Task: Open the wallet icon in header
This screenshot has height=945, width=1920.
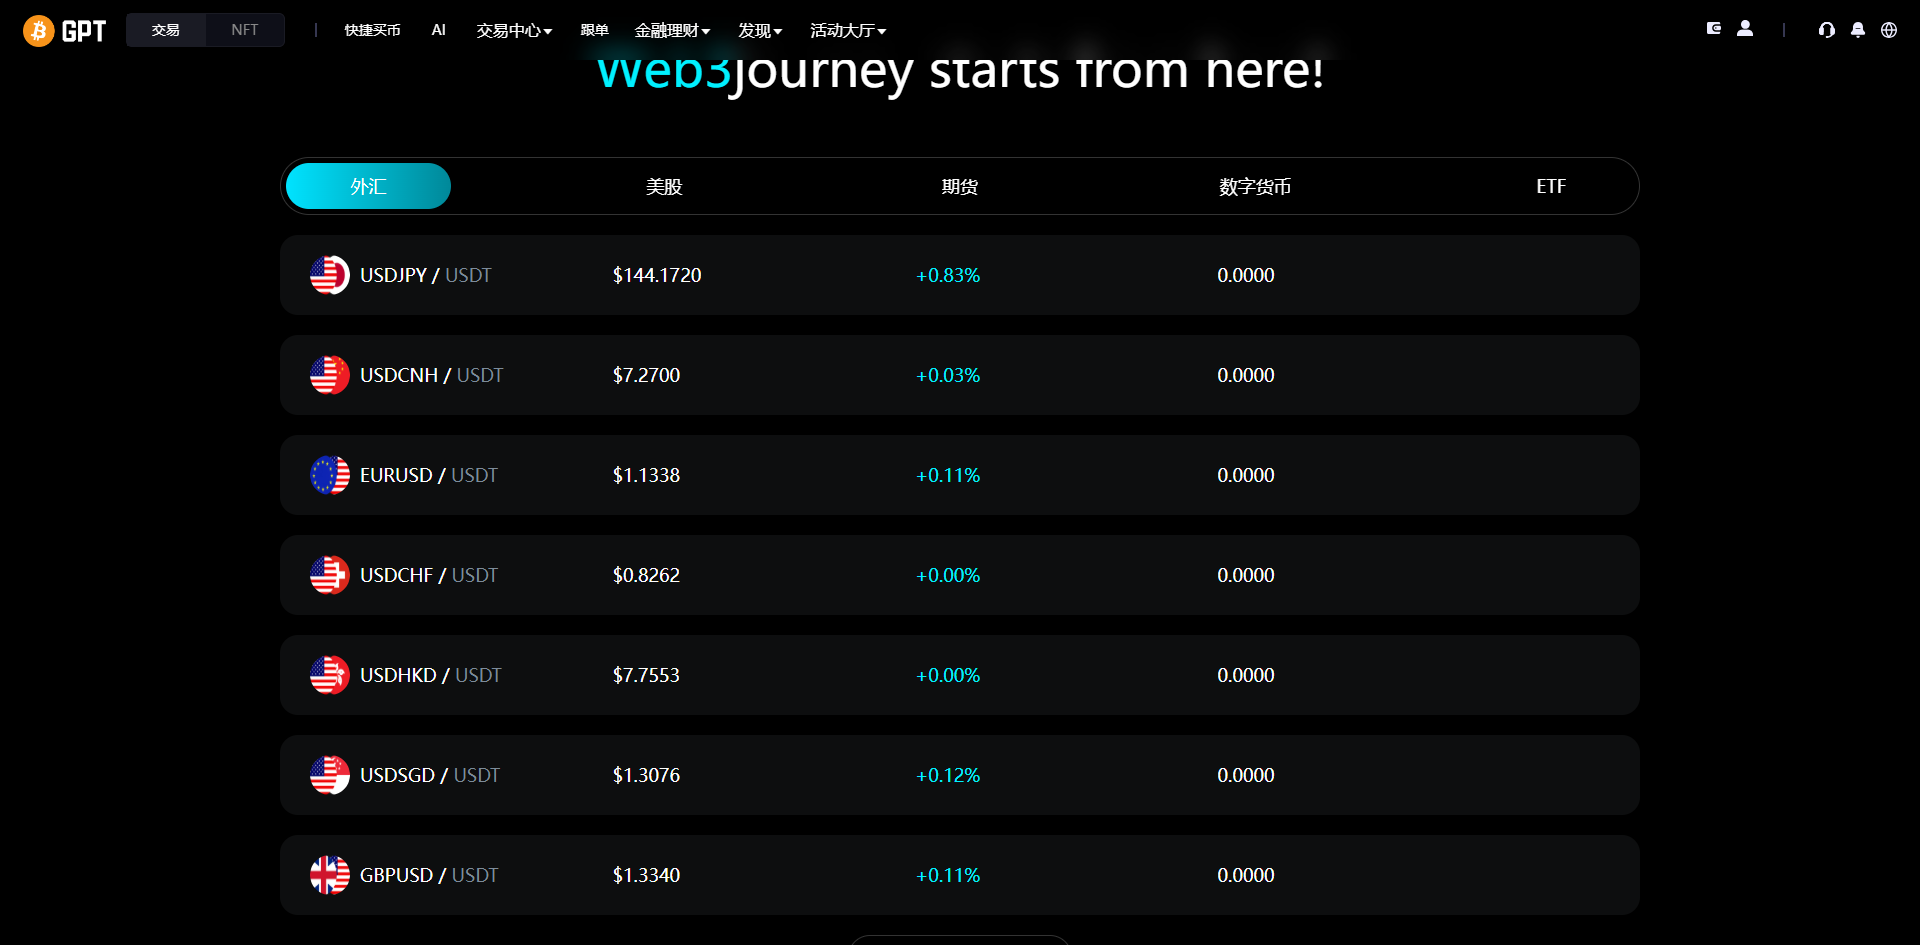Action: click(1713, 29)
